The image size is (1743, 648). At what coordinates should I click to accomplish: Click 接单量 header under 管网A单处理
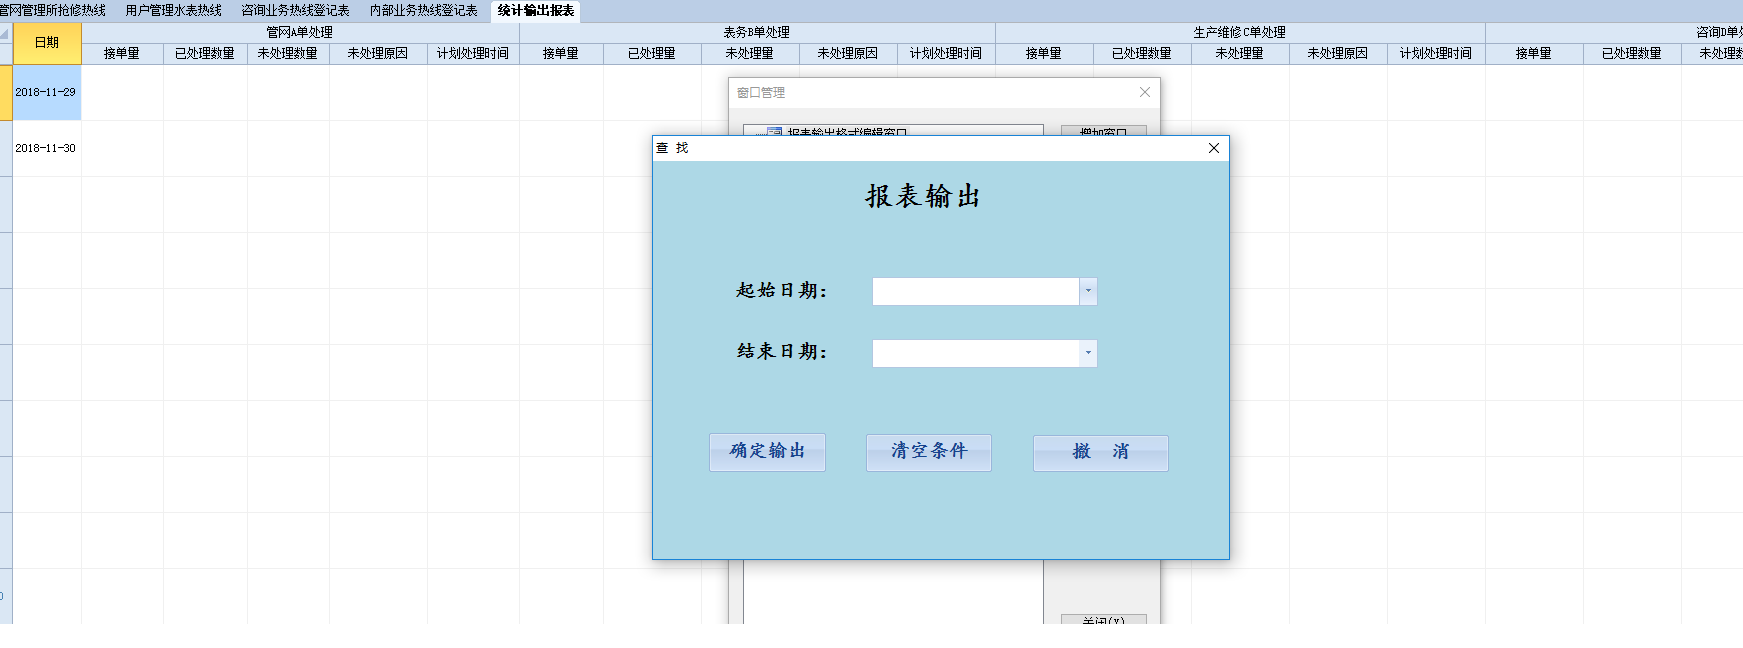(x=122, y=54)
